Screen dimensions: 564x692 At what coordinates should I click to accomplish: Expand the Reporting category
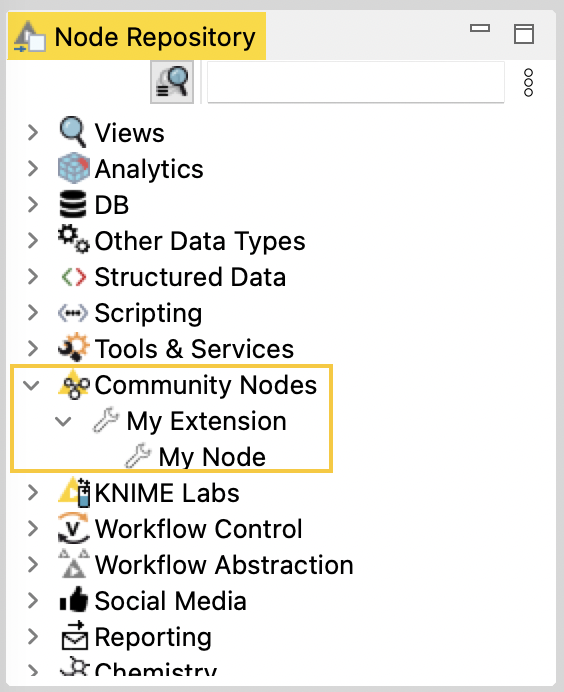click(33, 636)
